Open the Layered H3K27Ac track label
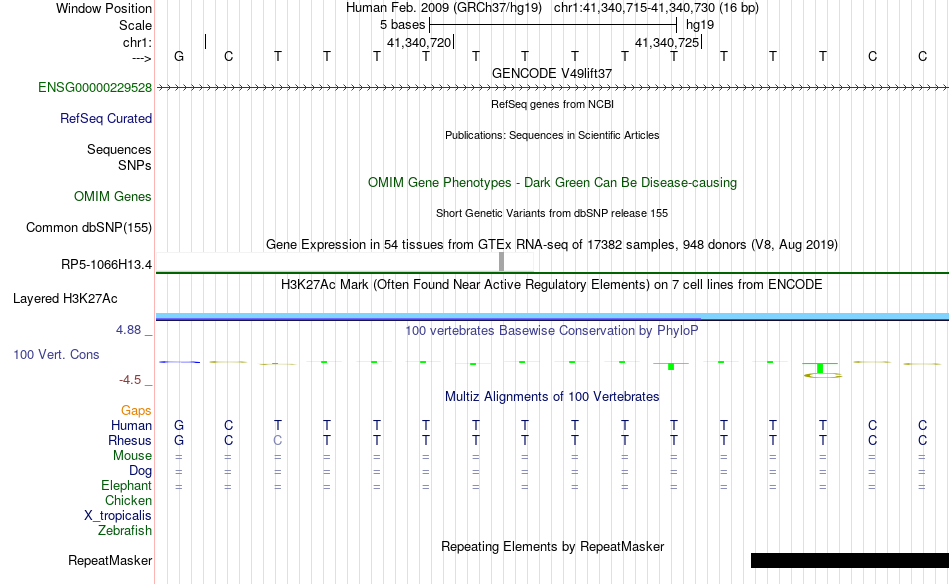The height and width of the screenshot is (584, 950). [x=65, y=299]
